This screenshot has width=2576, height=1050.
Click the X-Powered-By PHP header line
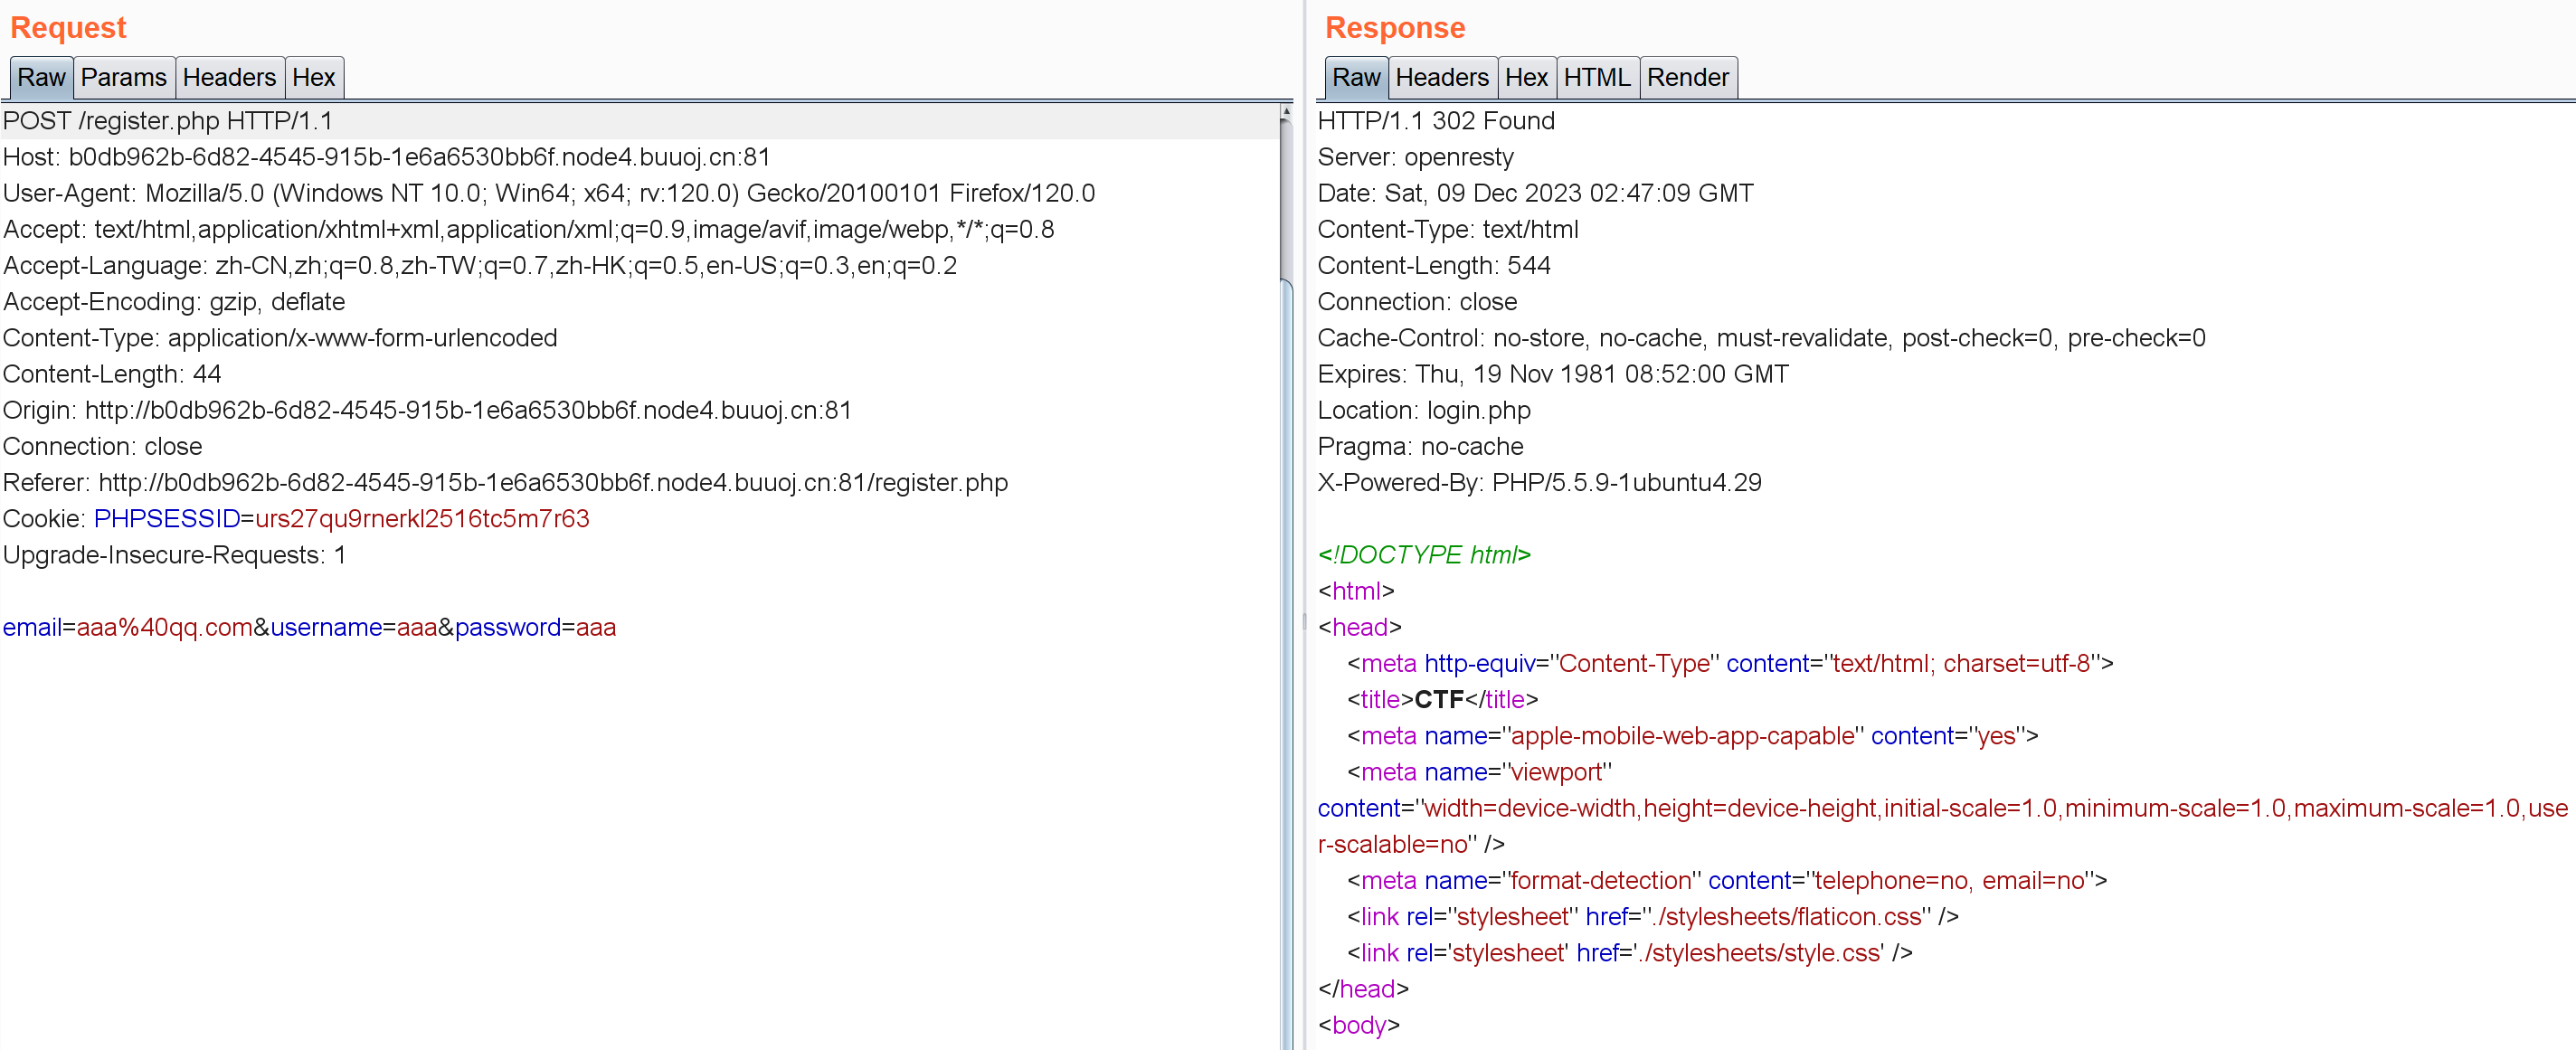pyautogui.click(x=1540, y=482)
